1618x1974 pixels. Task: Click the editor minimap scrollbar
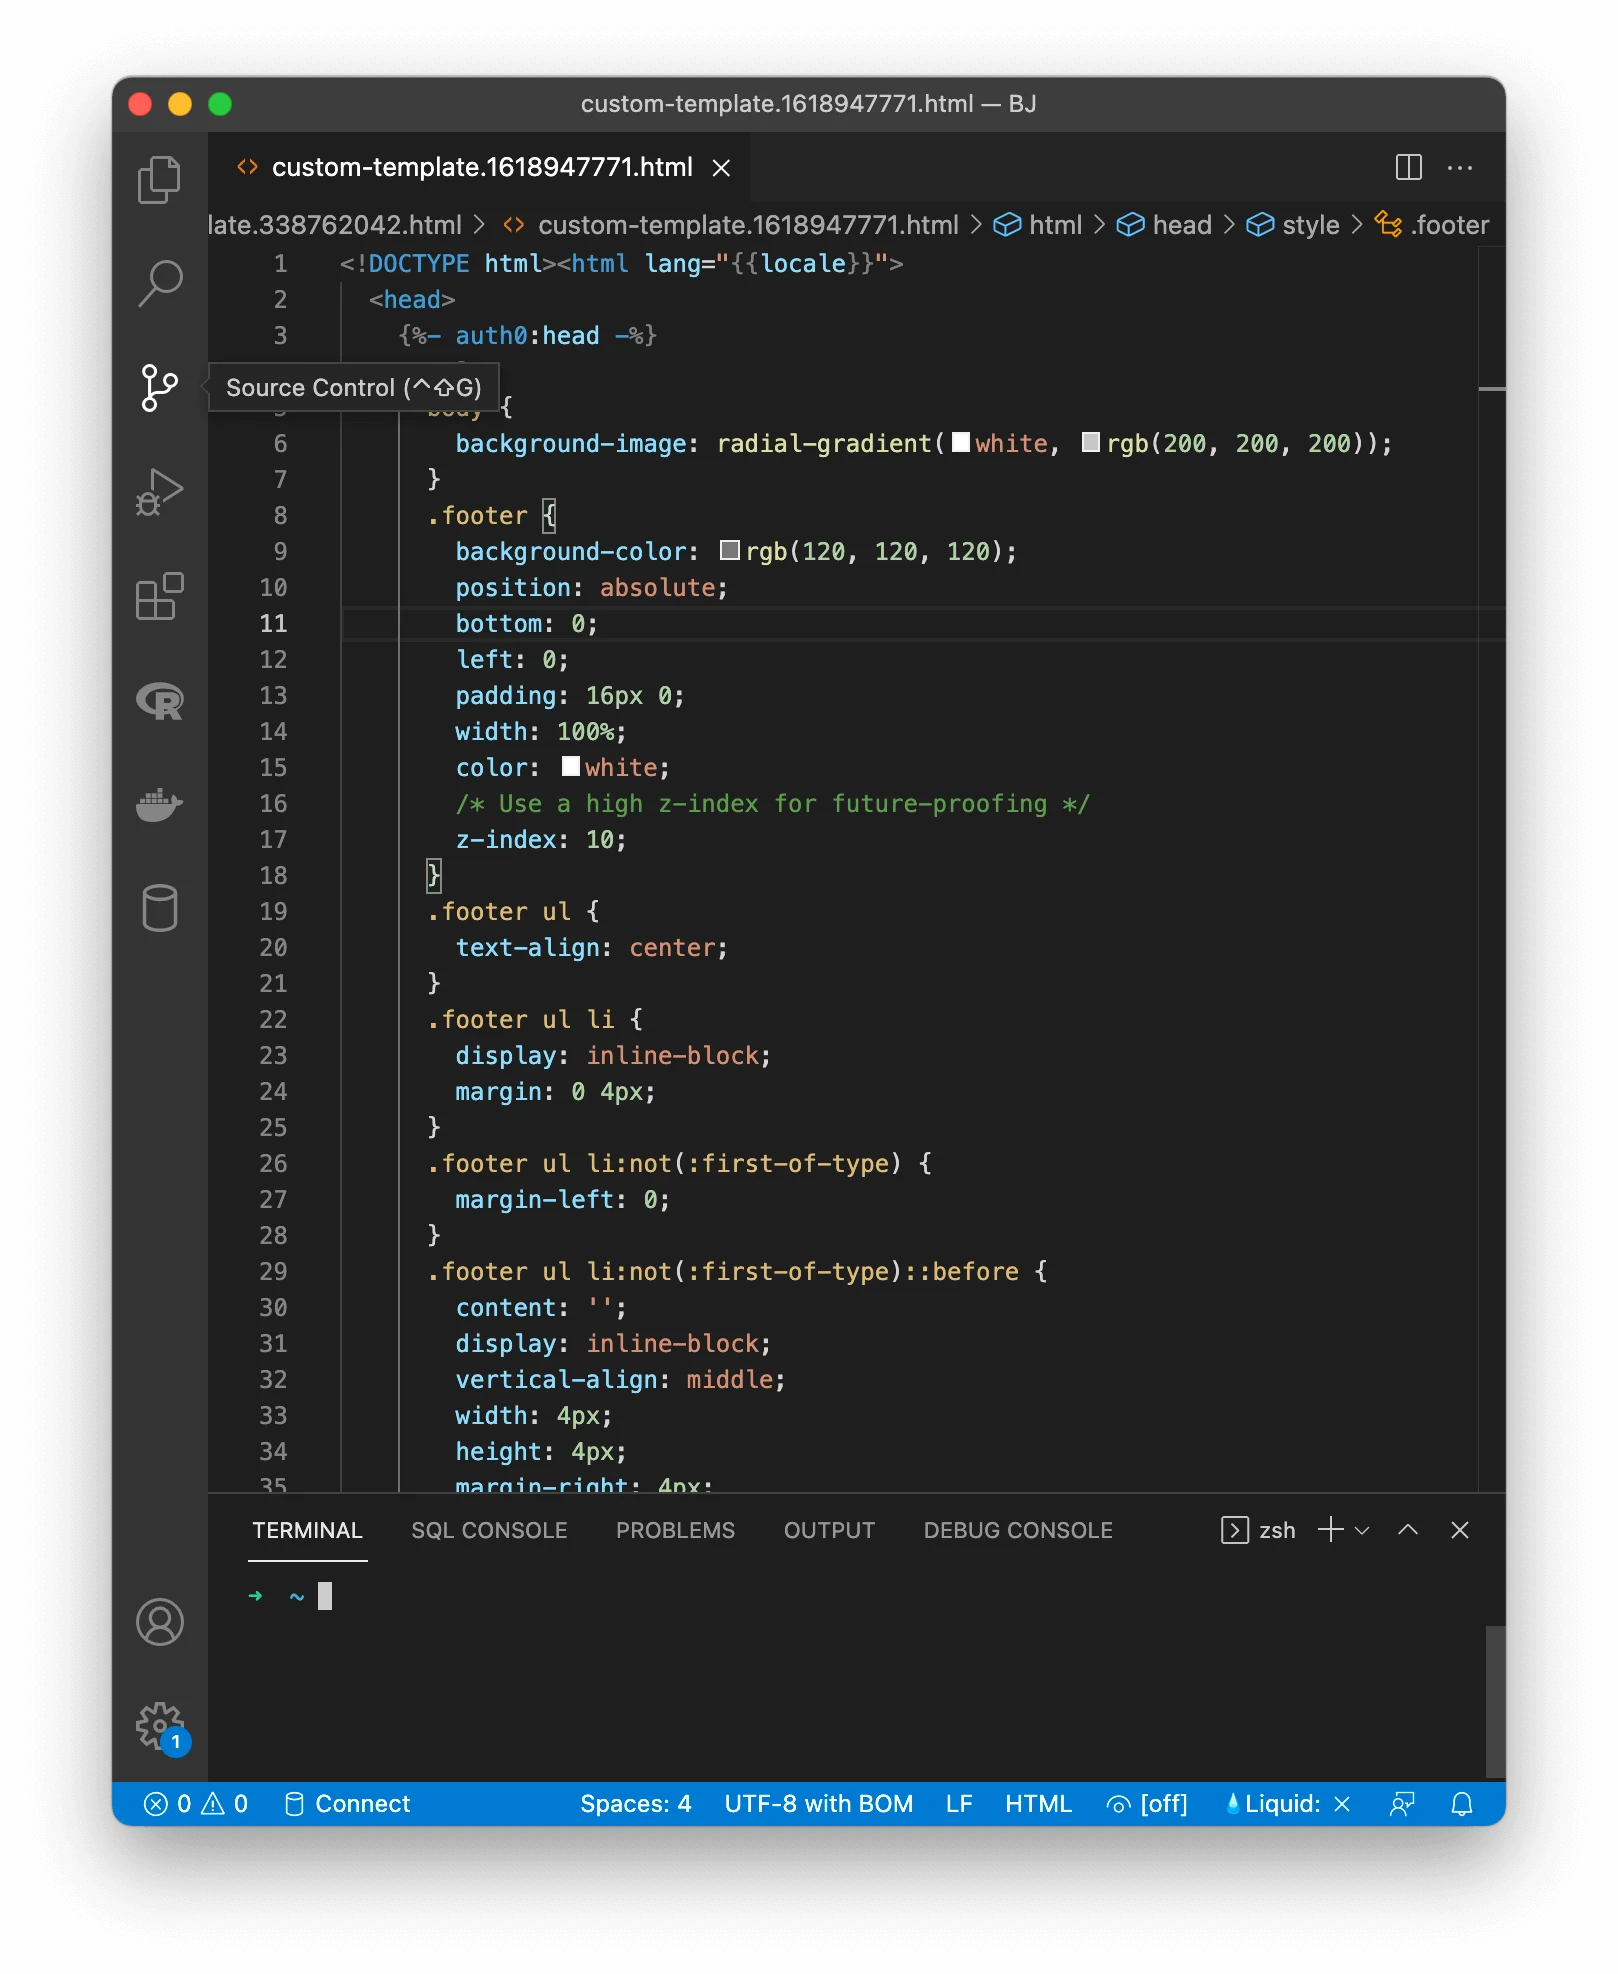pyautogui.click(x=1492, y=388)
